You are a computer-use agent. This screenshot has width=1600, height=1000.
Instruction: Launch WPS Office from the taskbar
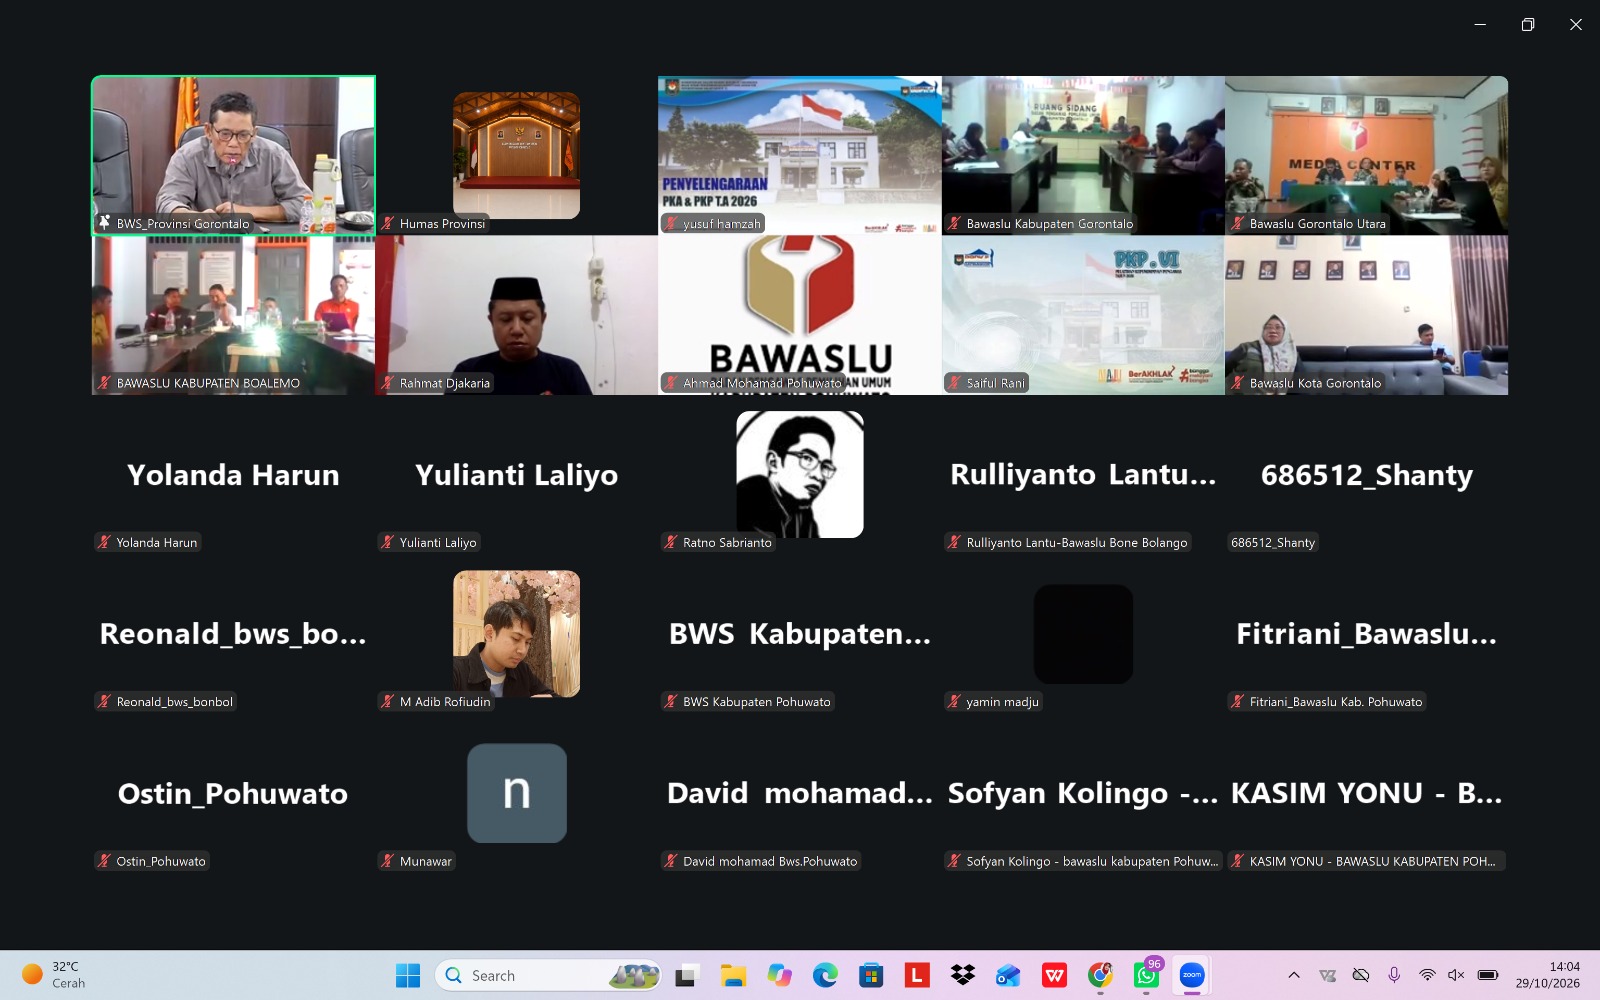point(1054,976)
